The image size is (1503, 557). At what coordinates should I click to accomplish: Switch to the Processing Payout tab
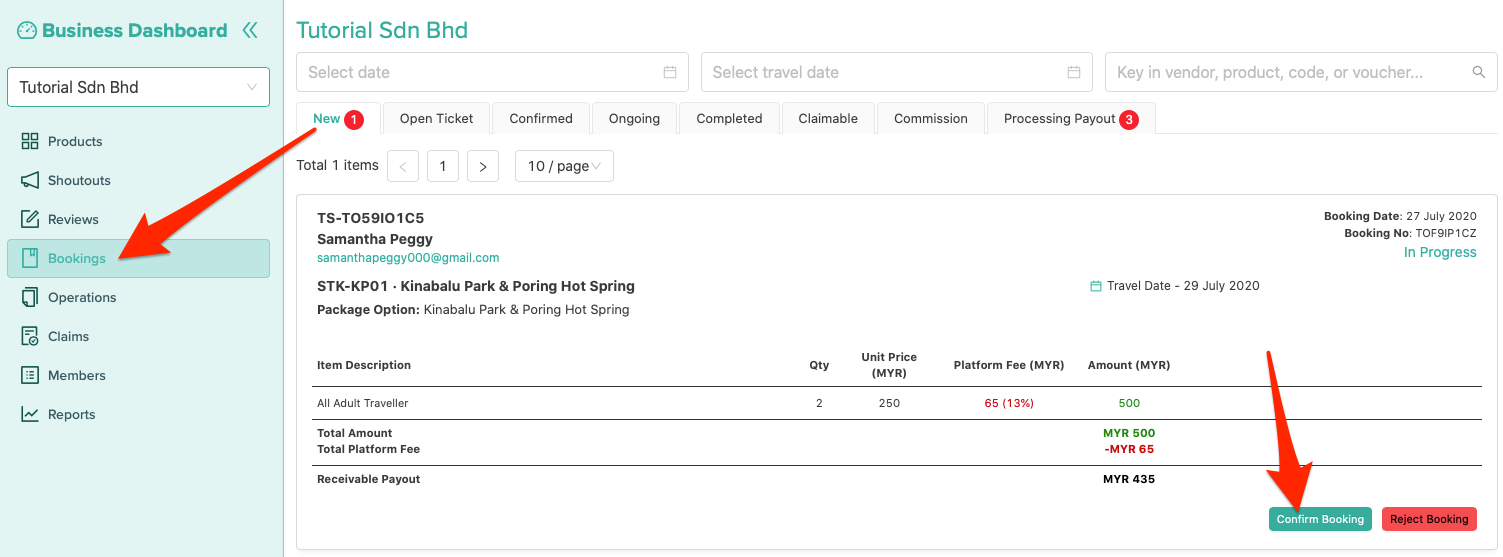click(1069, 118)
